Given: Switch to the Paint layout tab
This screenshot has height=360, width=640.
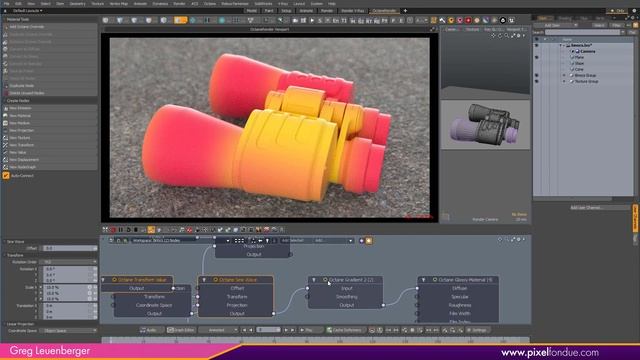Looking at the screenshot, I should [x=269, y=11].
